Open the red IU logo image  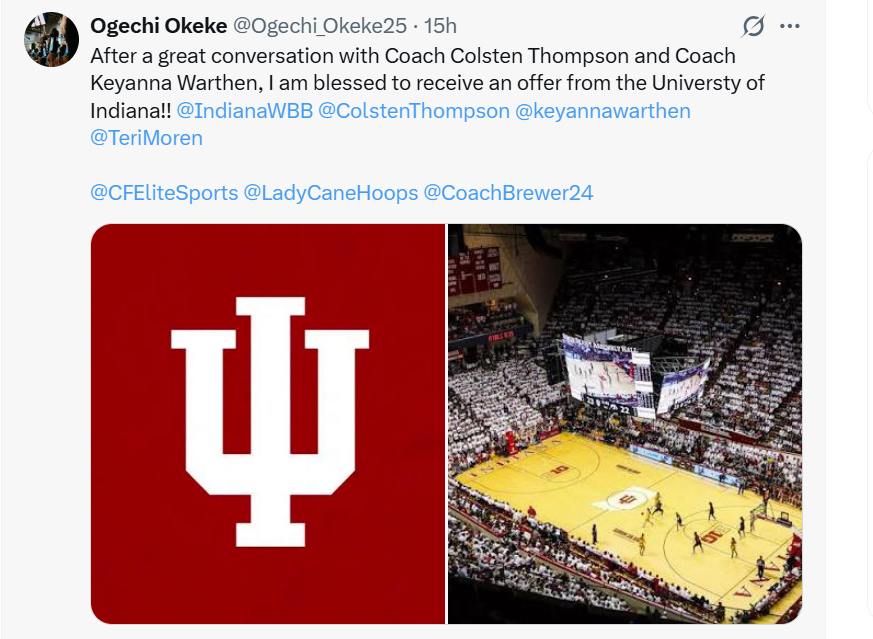point(268,423)
